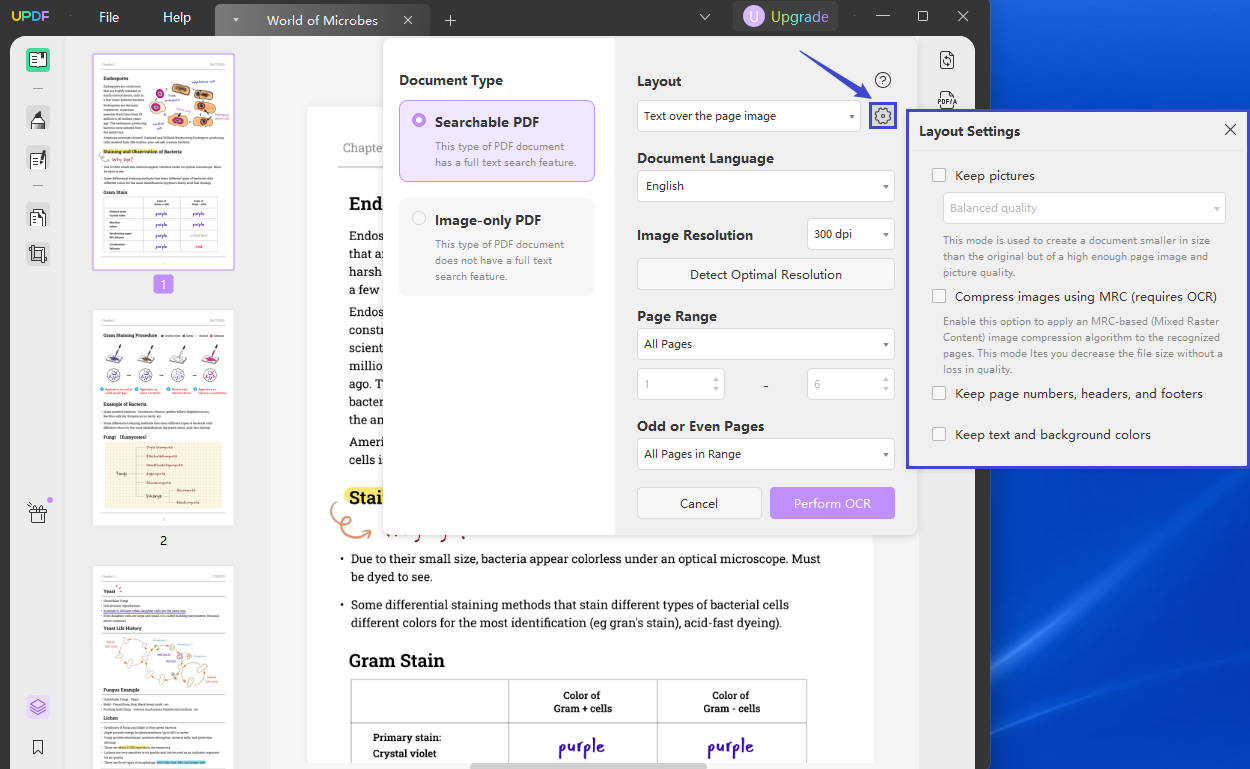Click the Perform OCR button

click(x=832, y=503)
